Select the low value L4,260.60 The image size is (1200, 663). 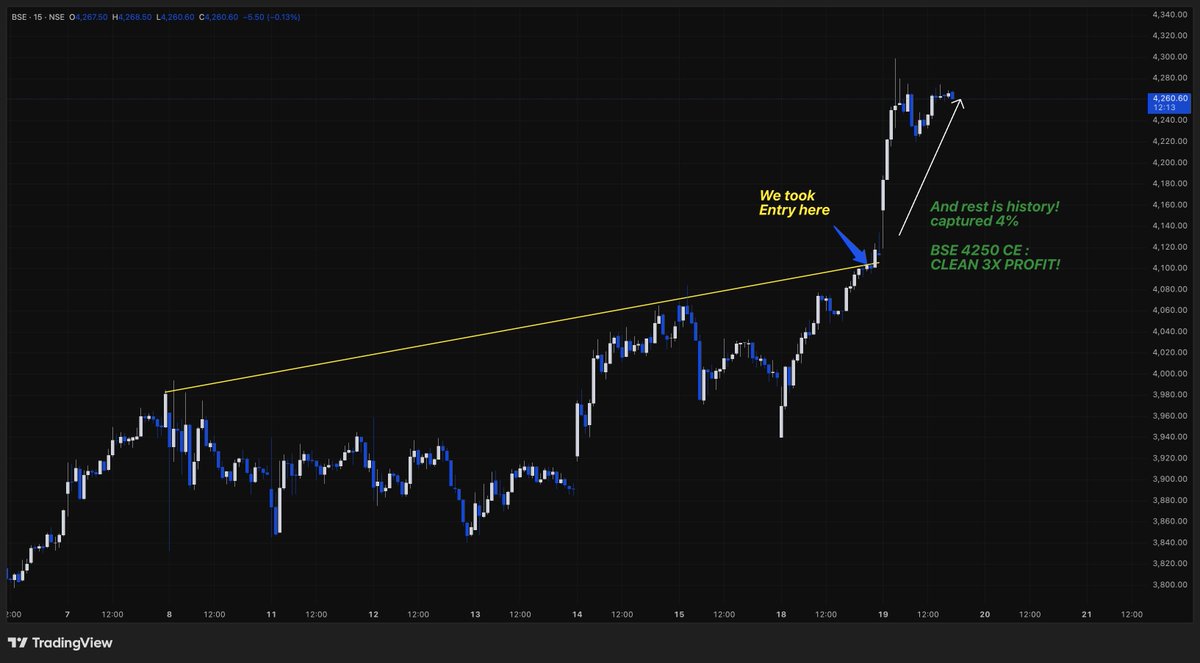[175, 17]
